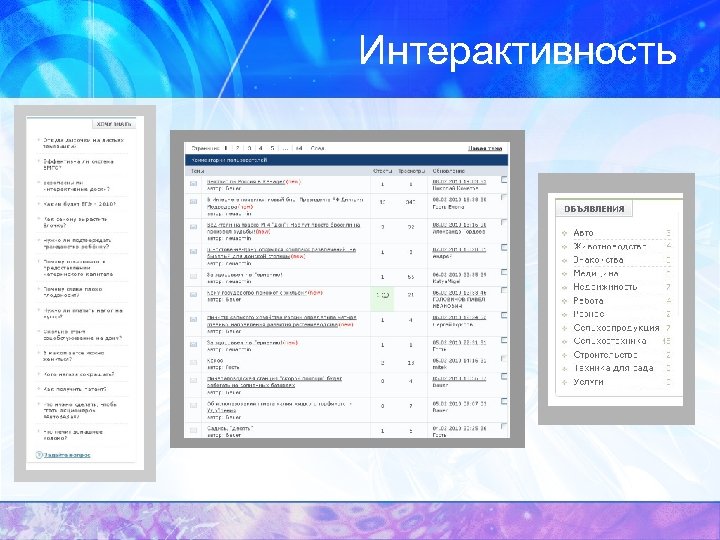This screenshot has width=720, height=540.
Task: Click envelope icon of the solar-battery station topic
Action: coord(193,380)
